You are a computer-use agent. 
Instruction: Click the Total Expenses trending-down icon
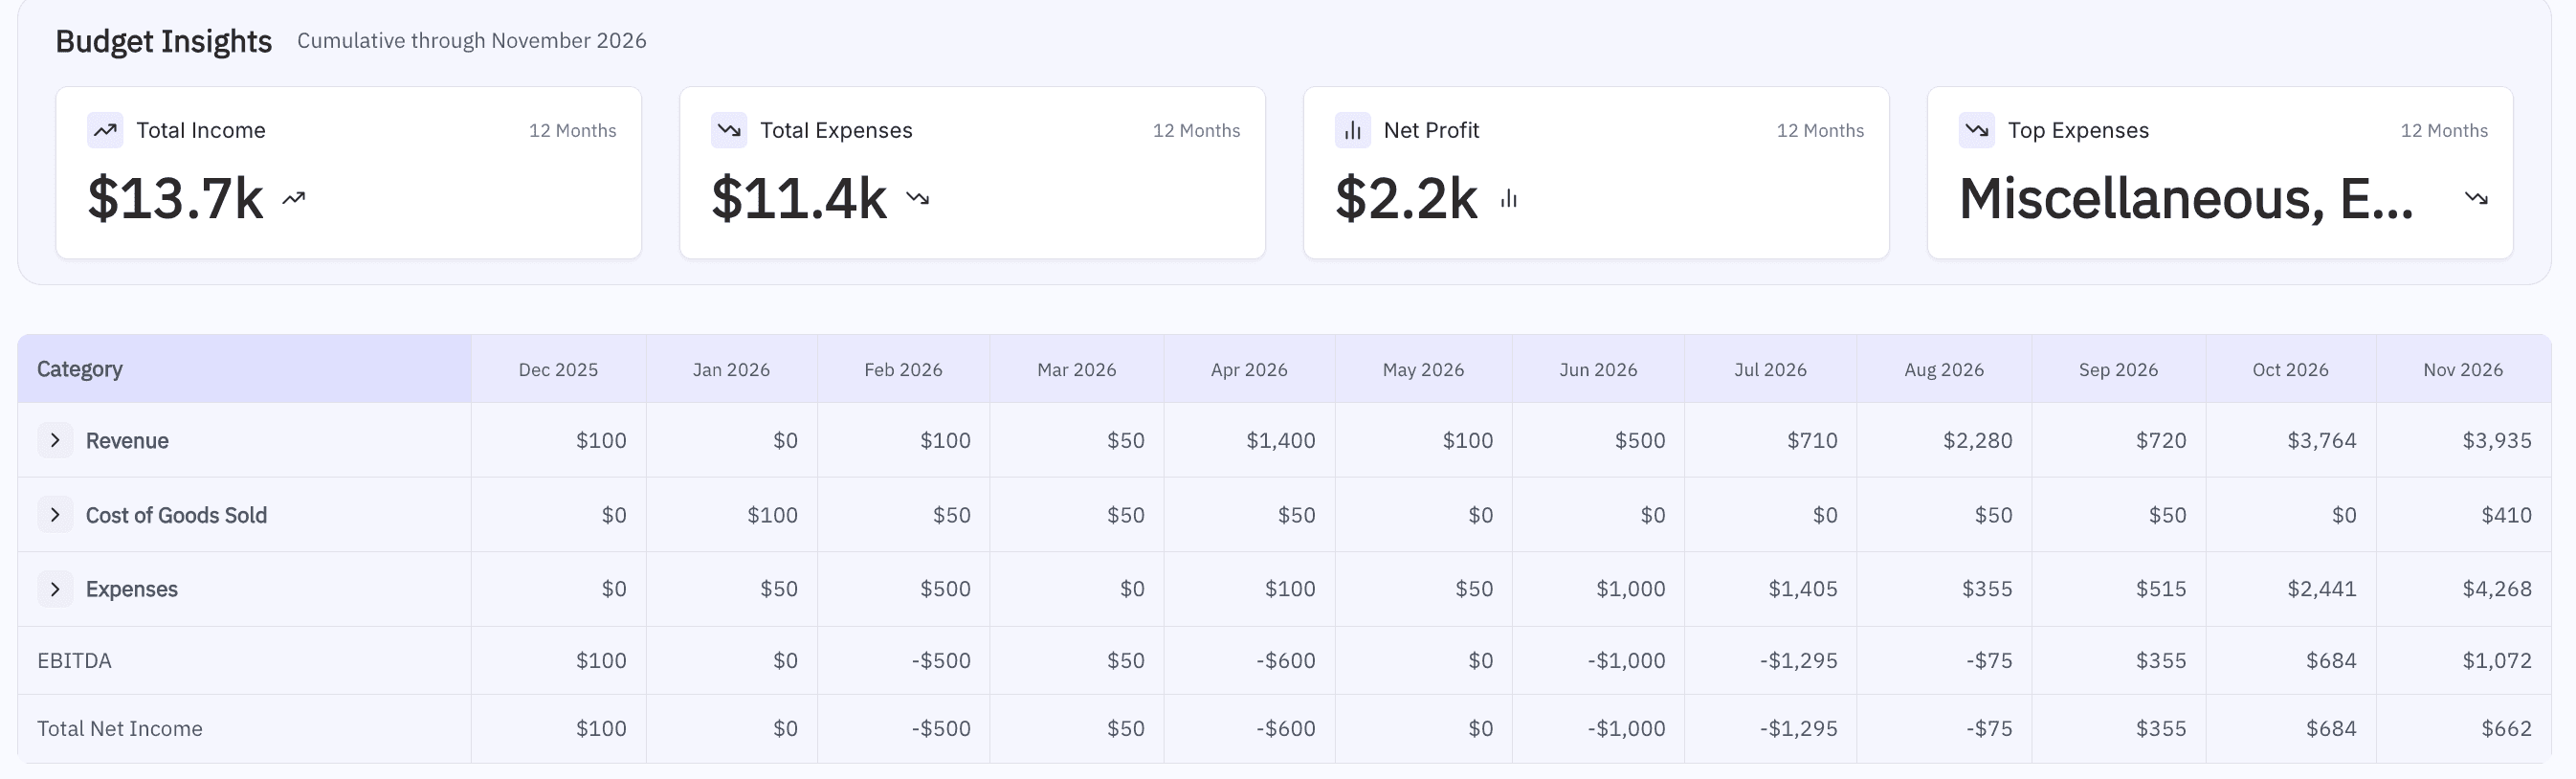coord(729,131)
